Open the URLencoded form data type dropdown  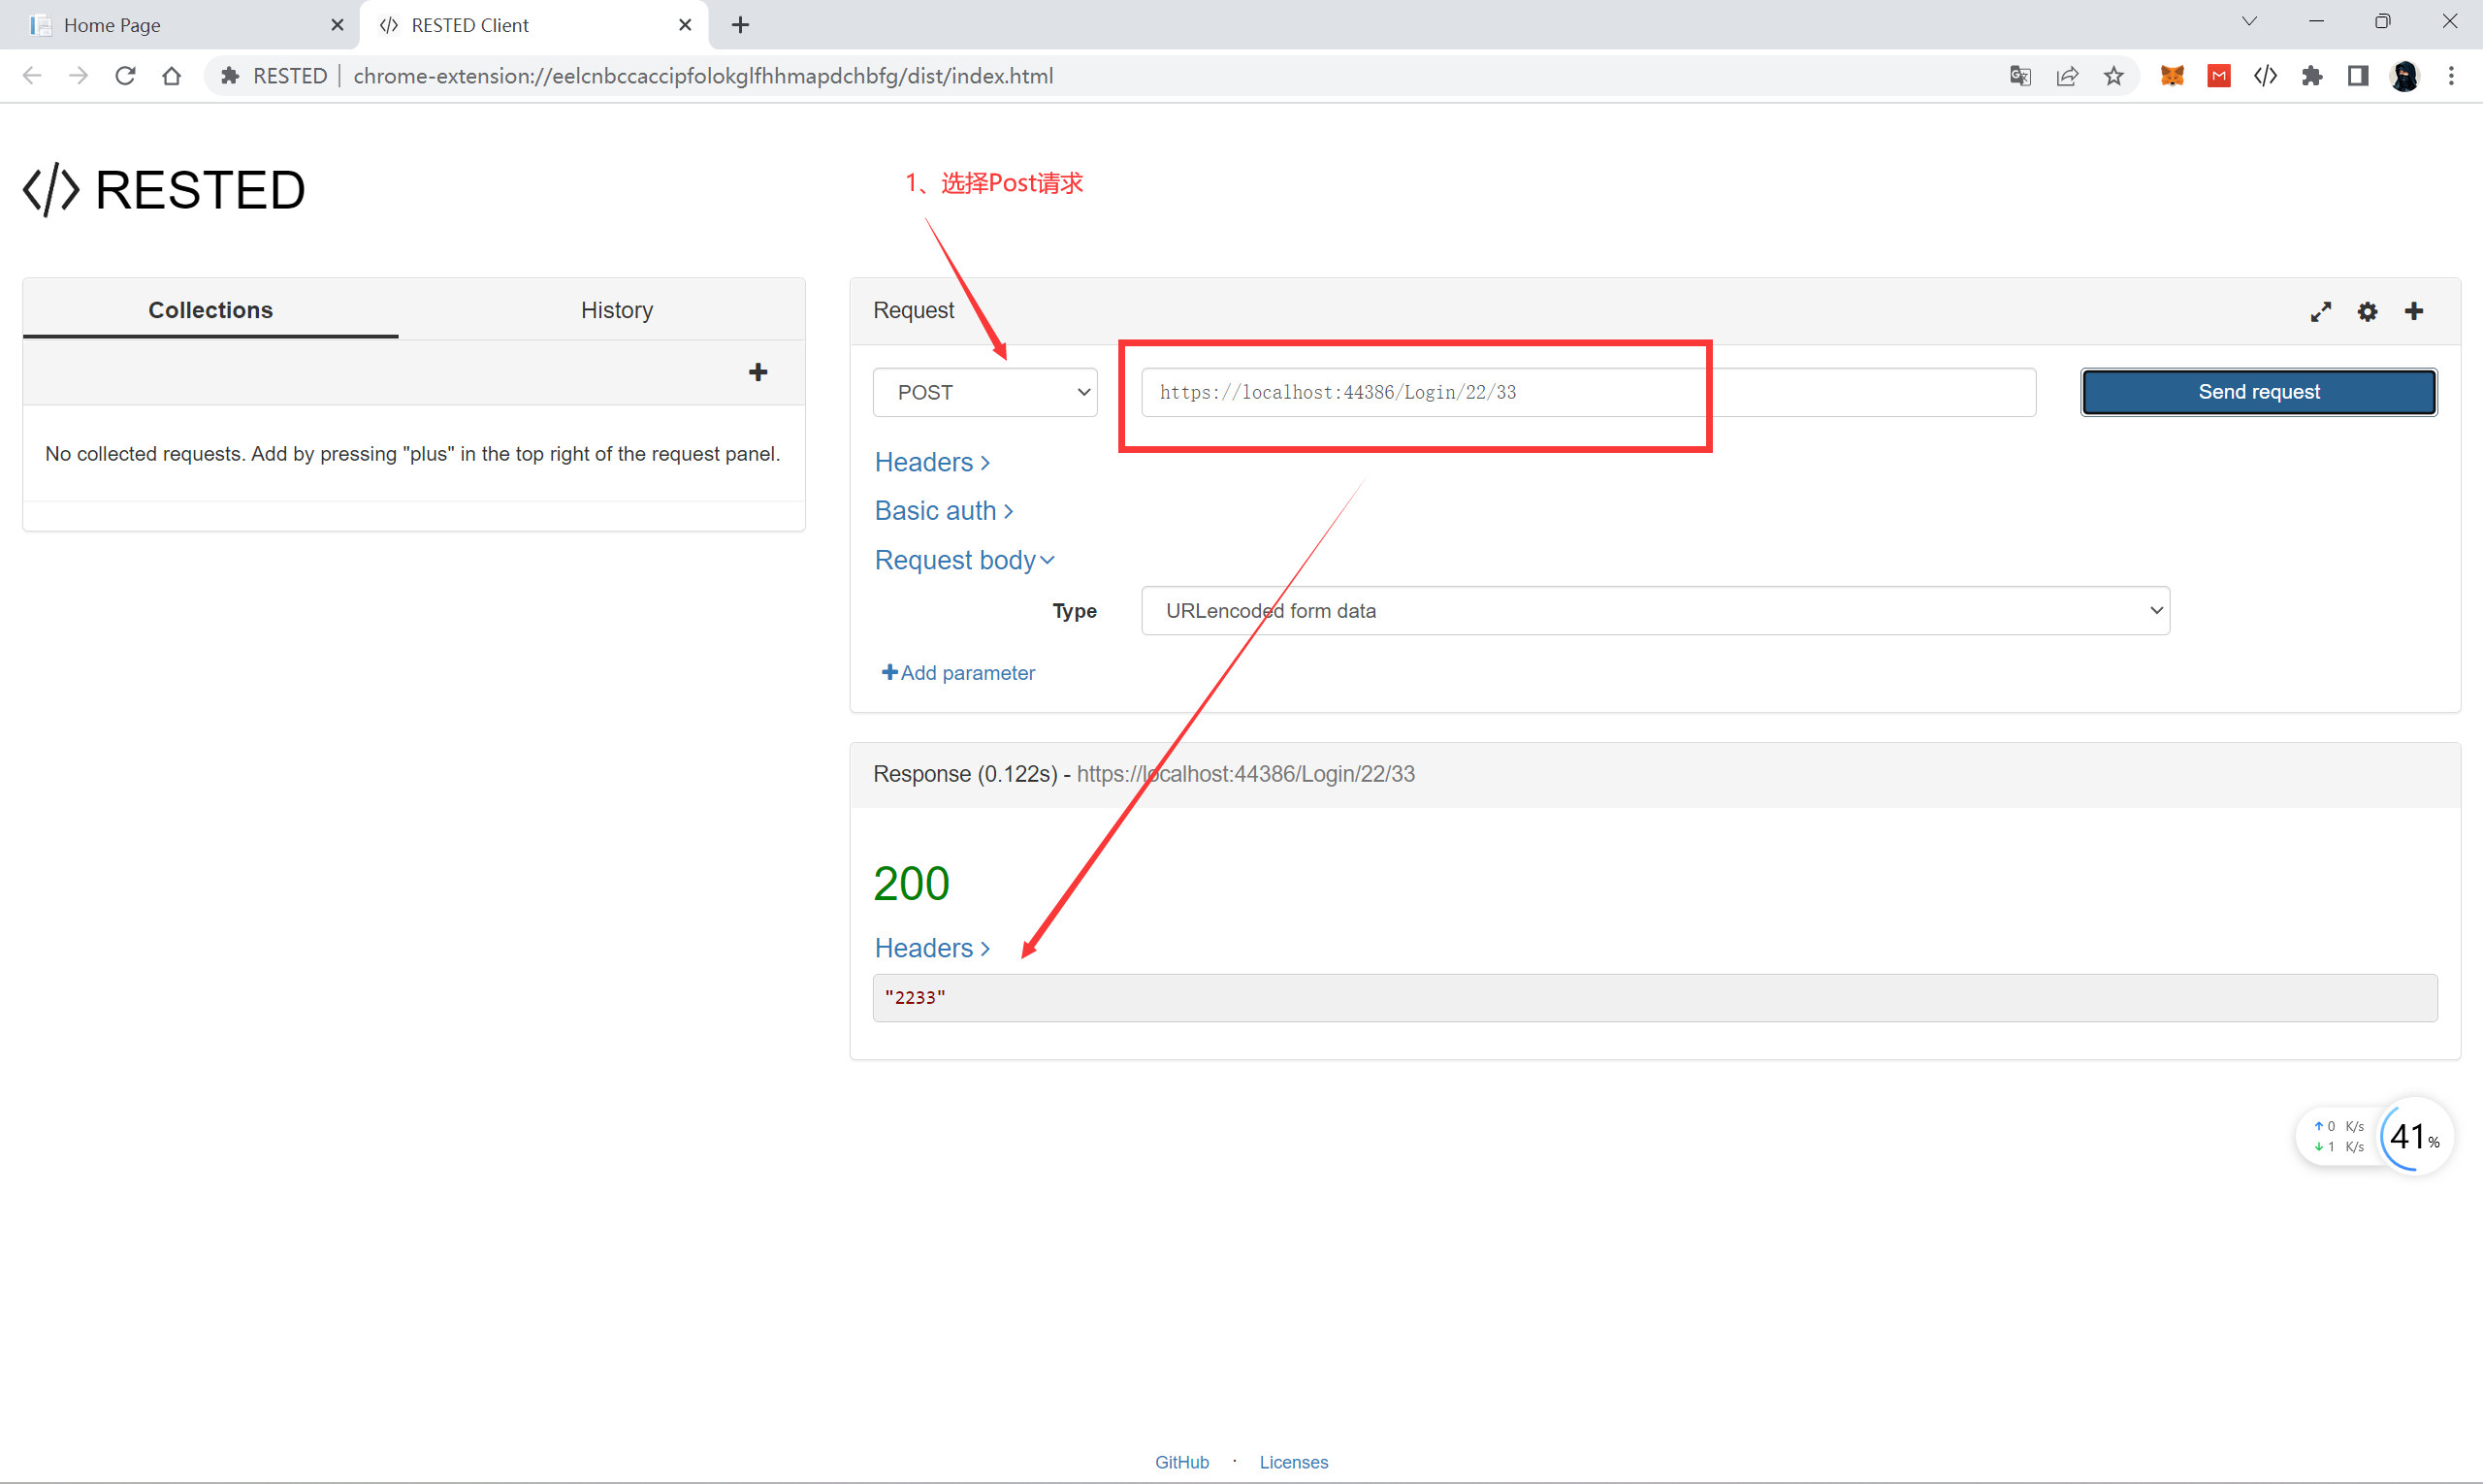coord(1655,611)
